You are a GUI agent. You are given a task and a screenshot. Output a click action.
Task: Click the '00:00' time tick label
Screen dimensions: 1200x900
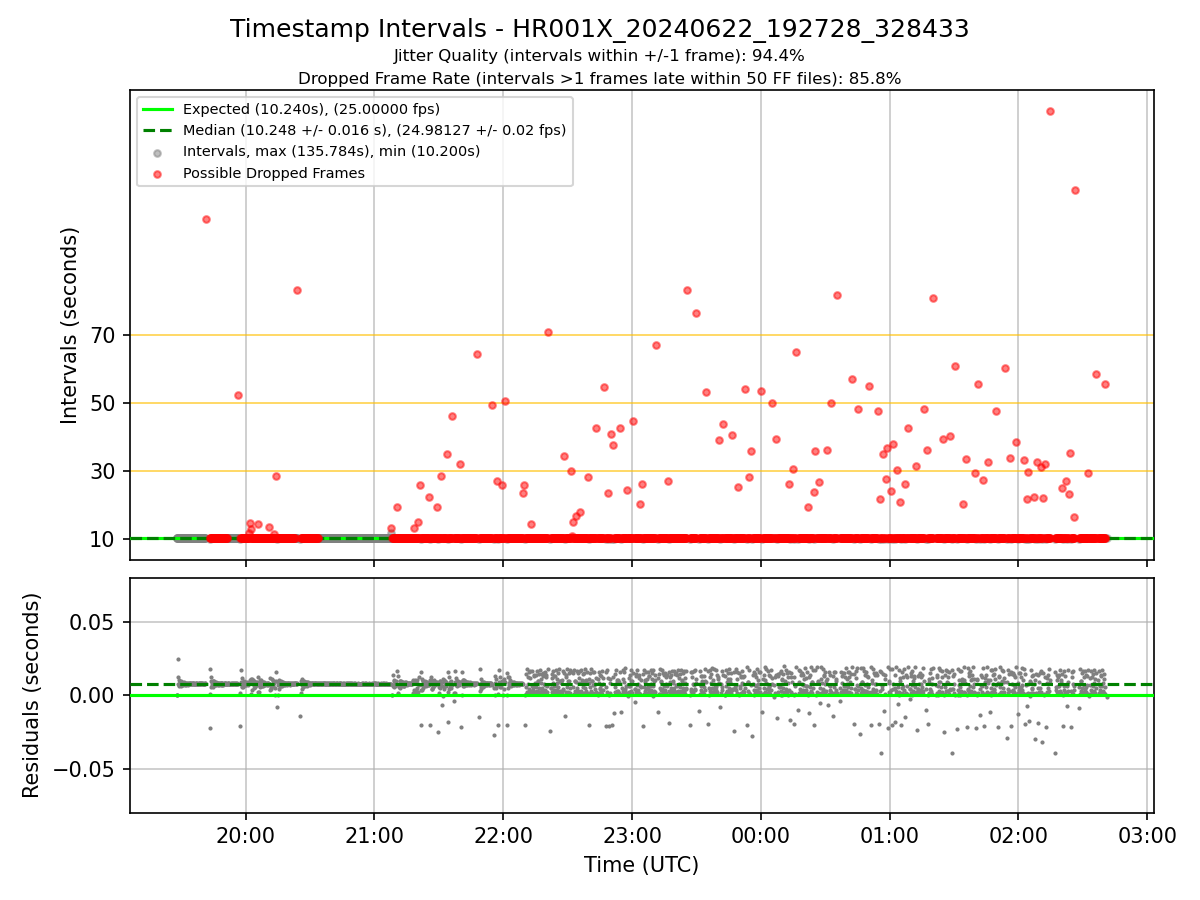761,835
